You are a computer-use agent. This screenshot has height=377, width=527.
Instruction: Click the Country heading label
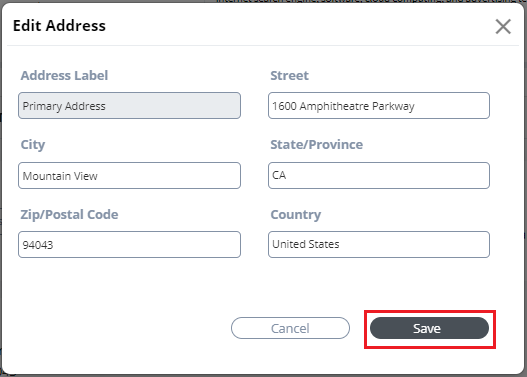pyautogui.click(x=296, y=215)
